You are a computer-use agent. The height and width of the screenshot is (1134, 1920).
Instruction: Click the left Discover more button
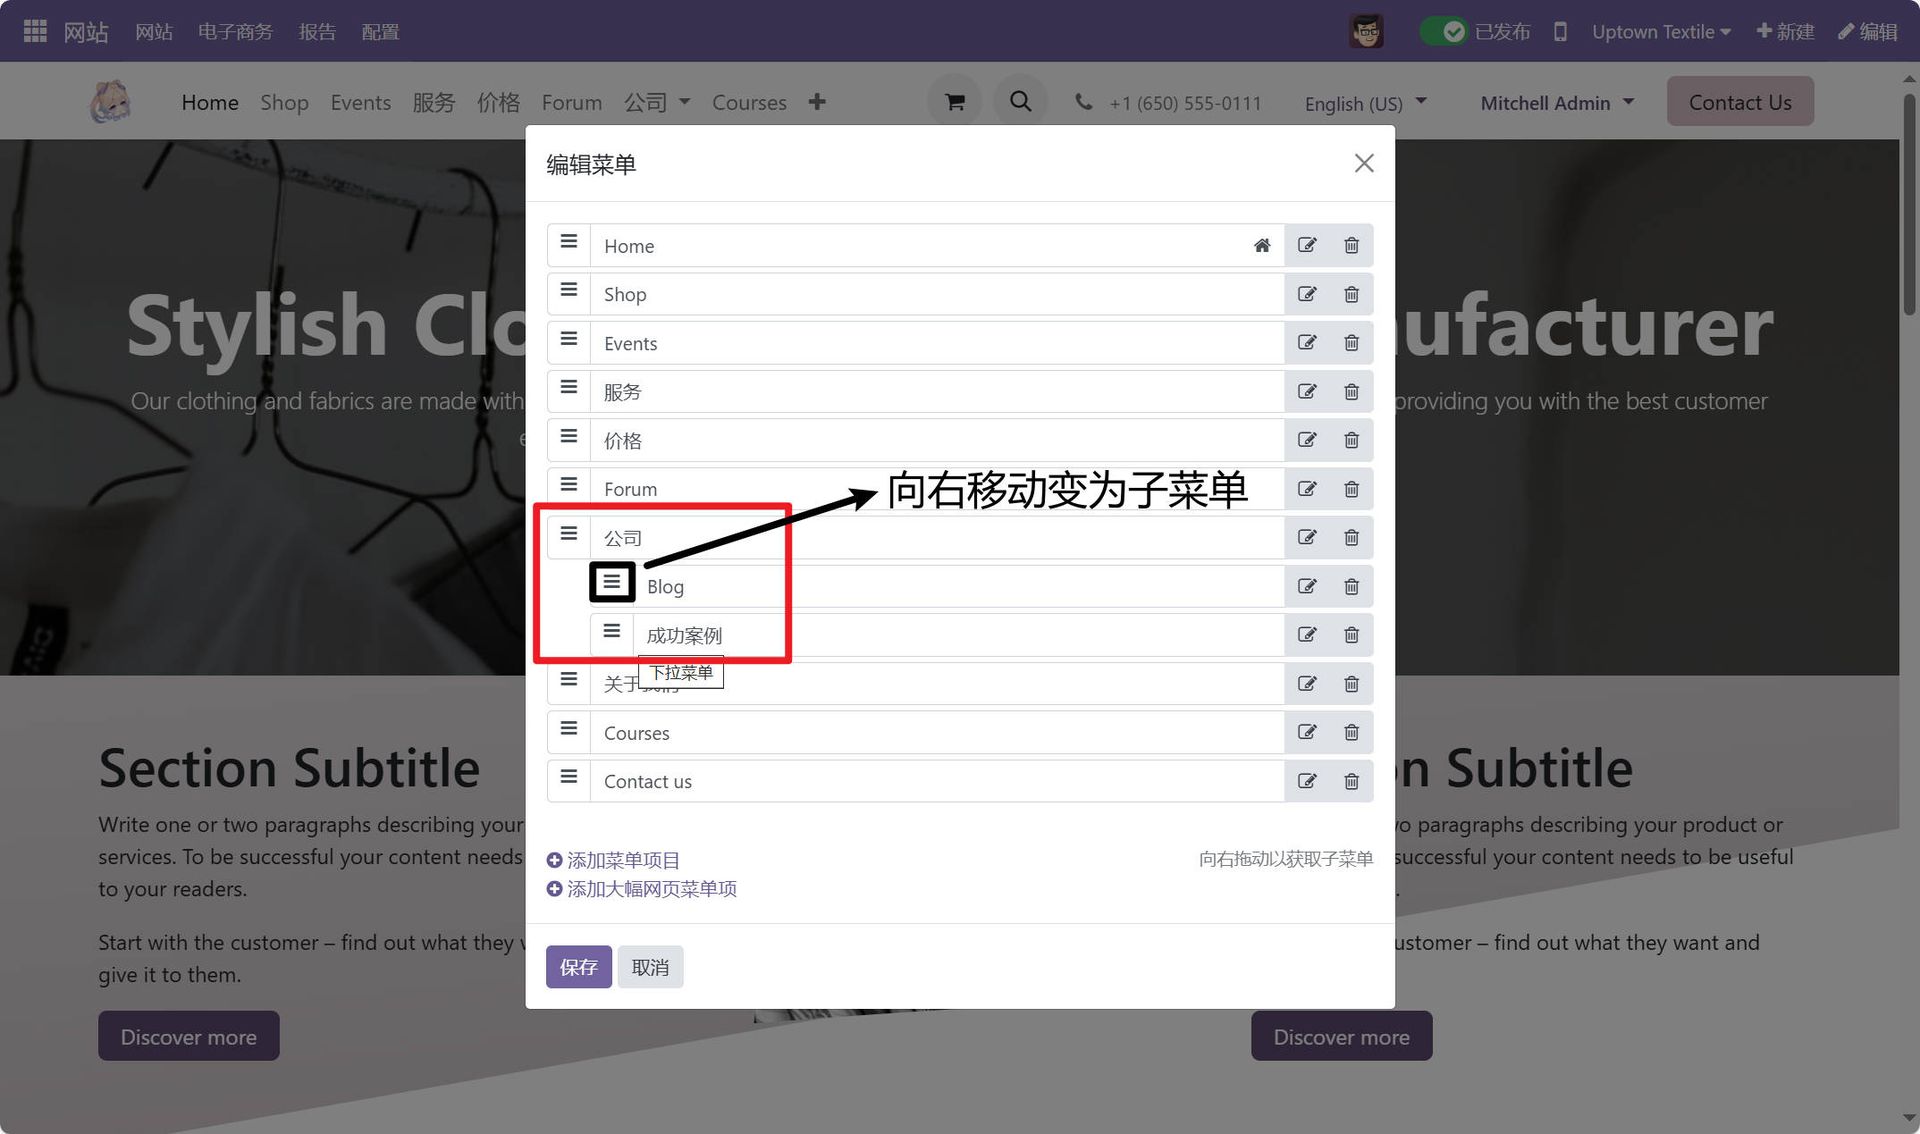tap(189, 1037)
